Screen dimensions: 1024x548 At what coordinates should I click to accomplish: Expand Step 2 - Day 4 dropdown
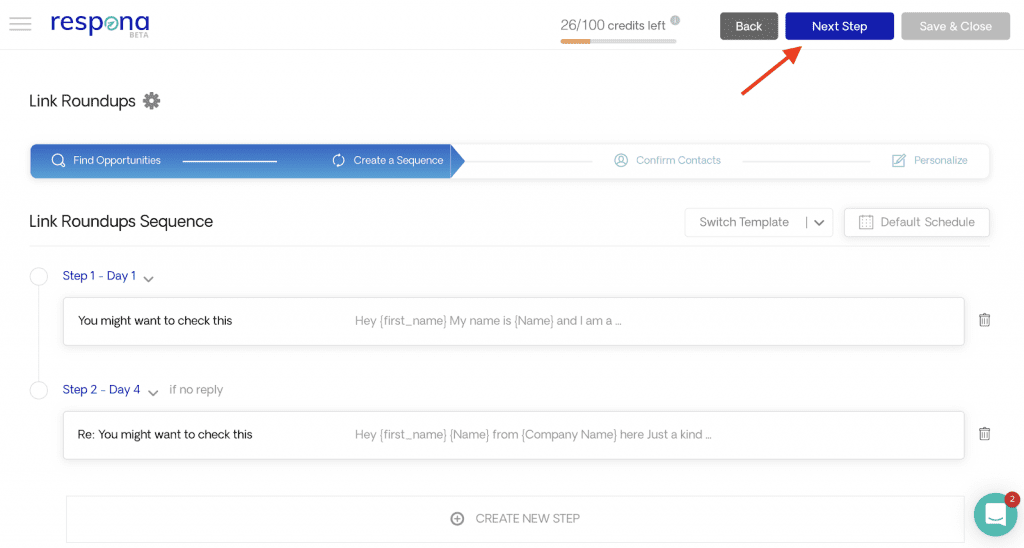(x=153, y=392)
